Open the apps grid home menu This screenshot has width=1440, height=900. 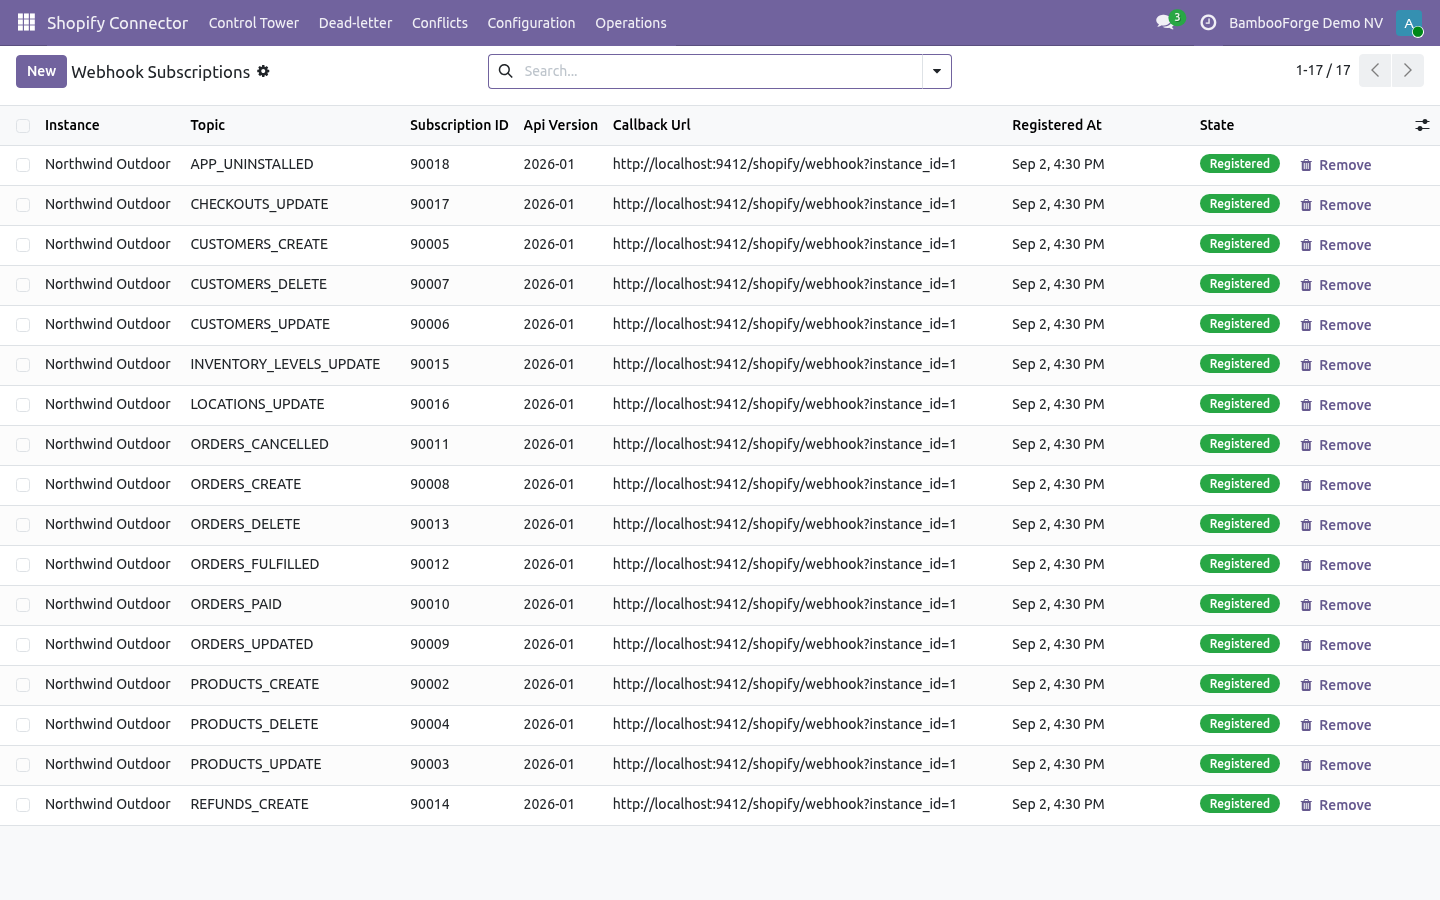coord(26,22)
